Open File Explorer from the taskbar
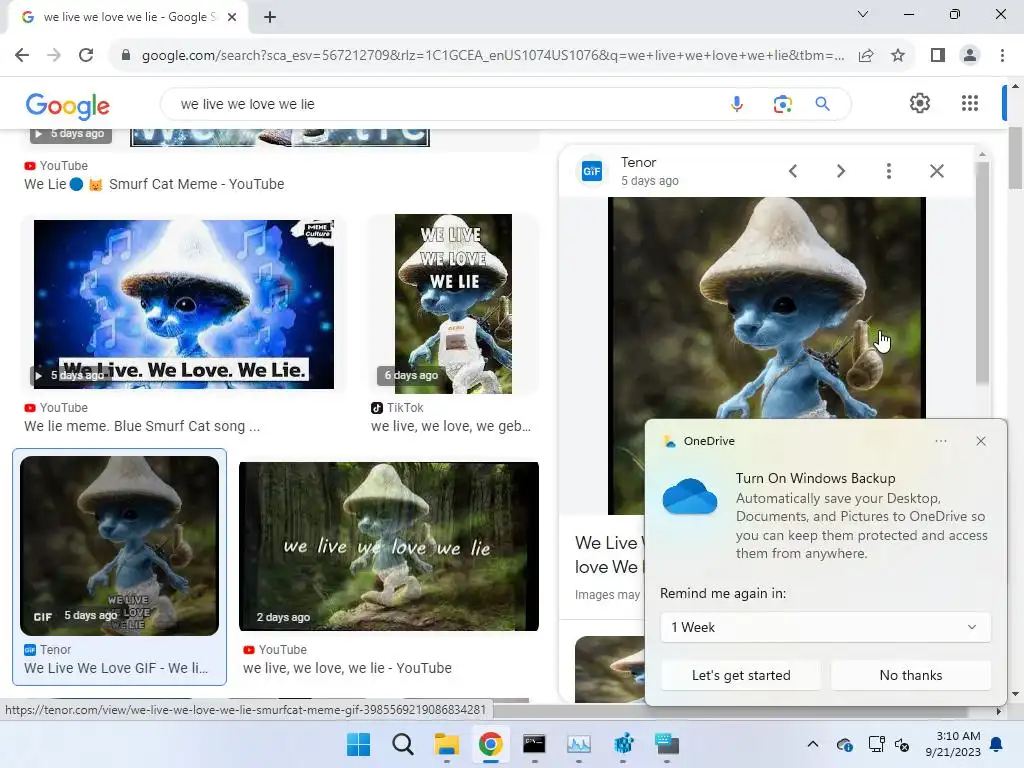The height and width of the screenshot is (768, 1024). click(447, 744)
